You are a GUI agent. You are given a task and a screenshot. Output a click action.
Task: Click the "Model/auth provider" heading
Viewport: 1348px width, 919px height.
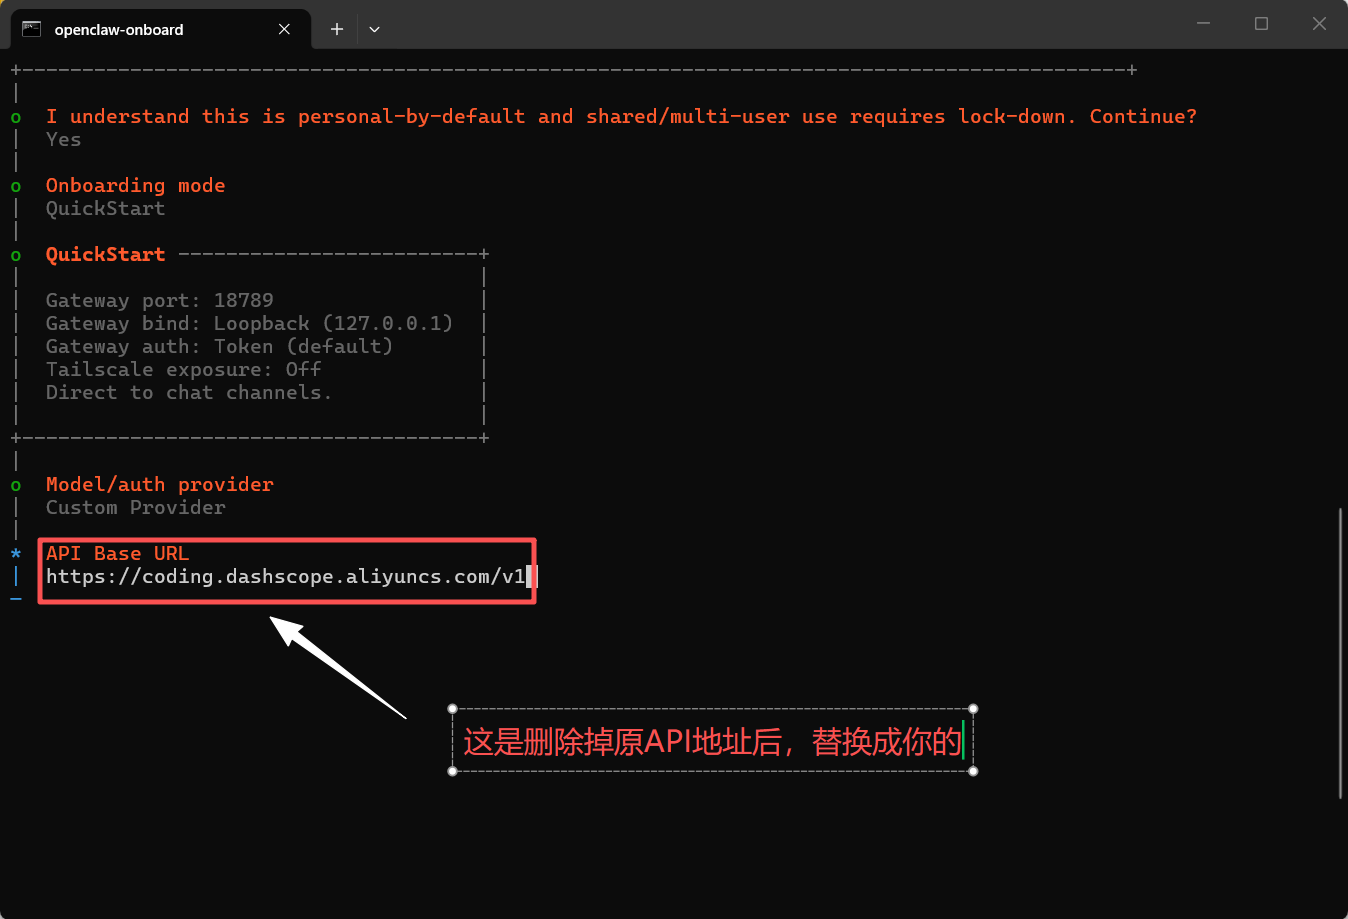click(159, 485)
